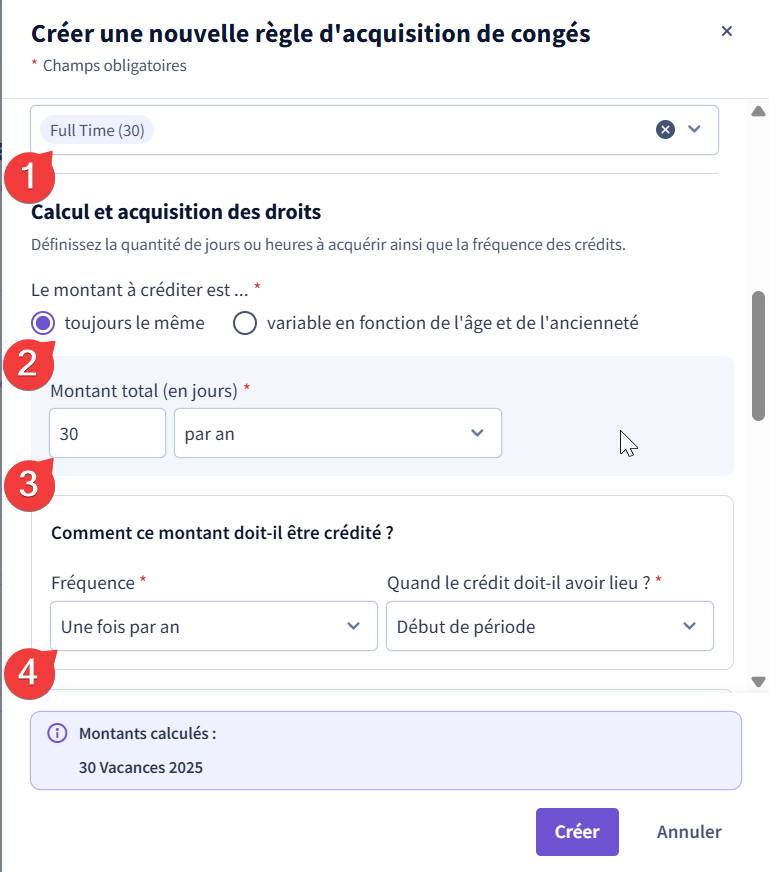
Task: Click the Créer button
Action: (577, 832)
